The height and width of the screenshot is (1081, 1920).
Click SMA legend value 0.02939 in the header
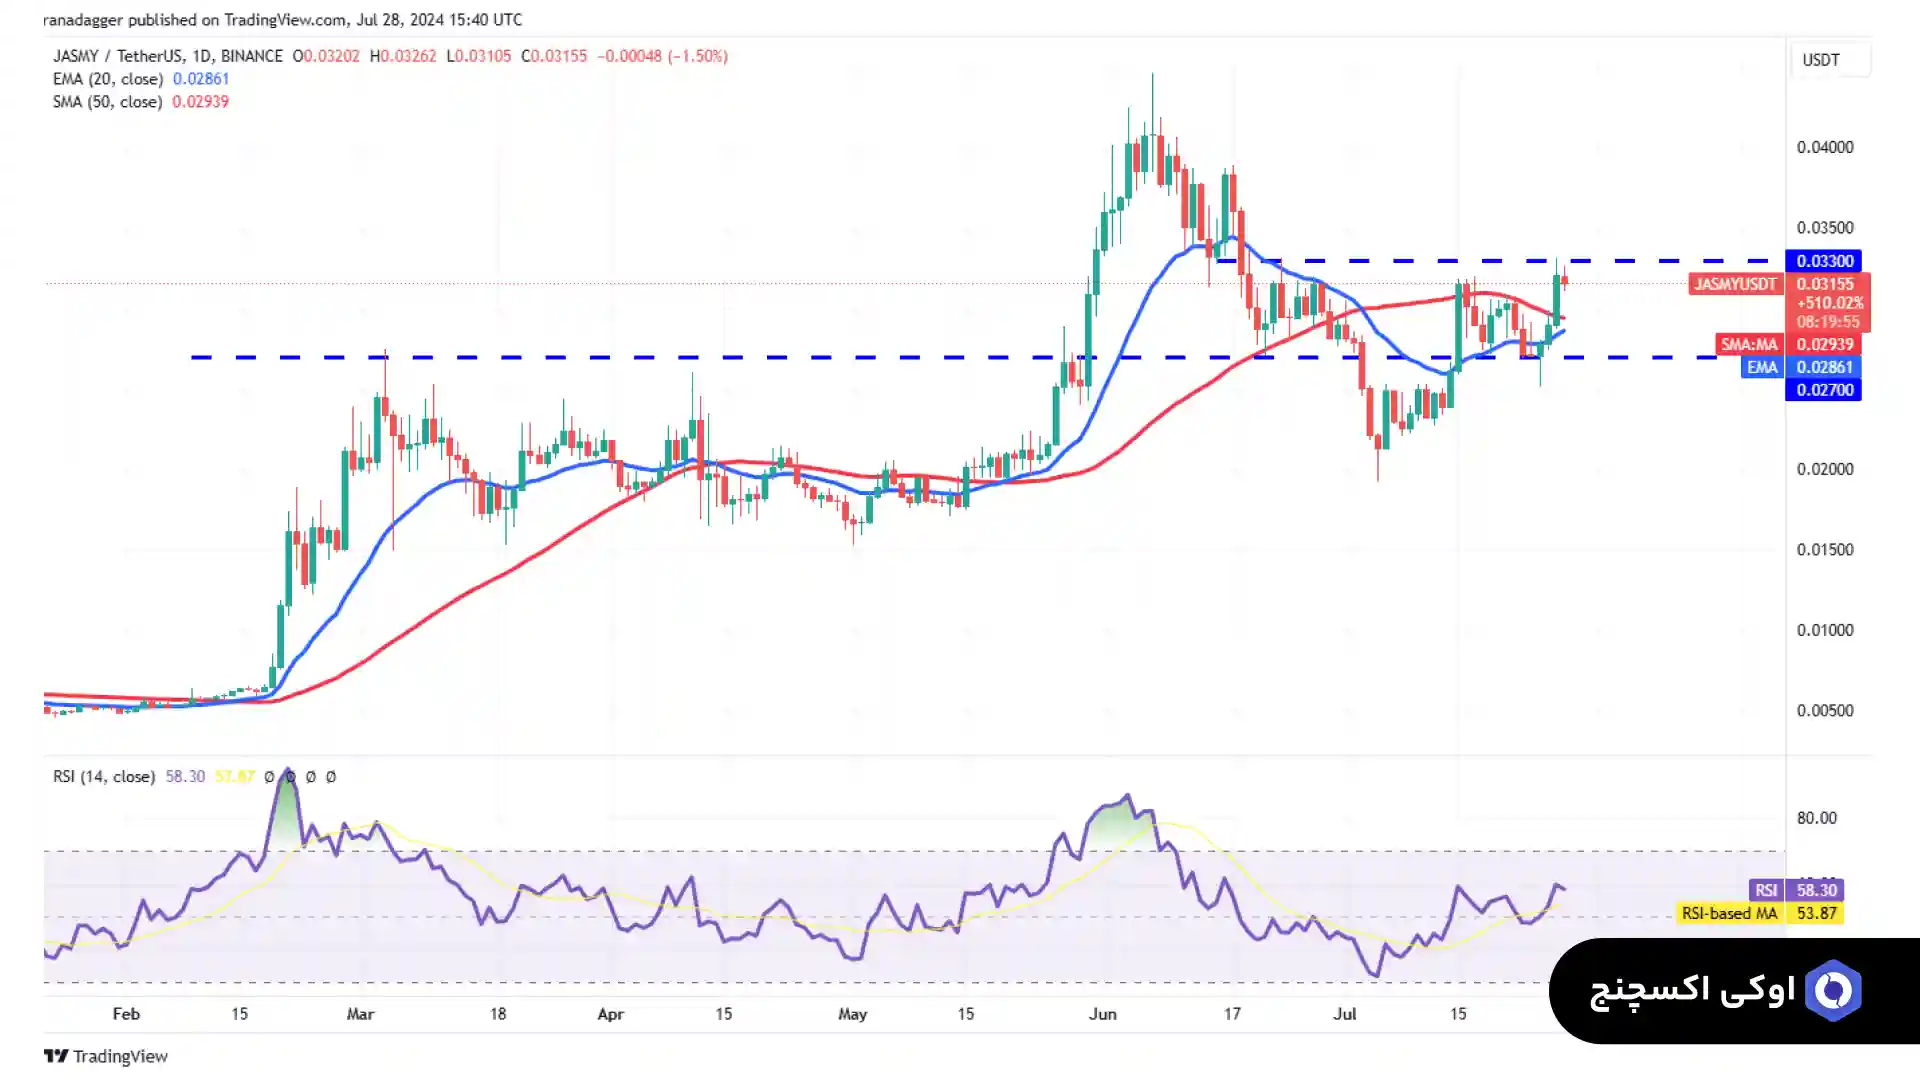(x=200, y=102)
